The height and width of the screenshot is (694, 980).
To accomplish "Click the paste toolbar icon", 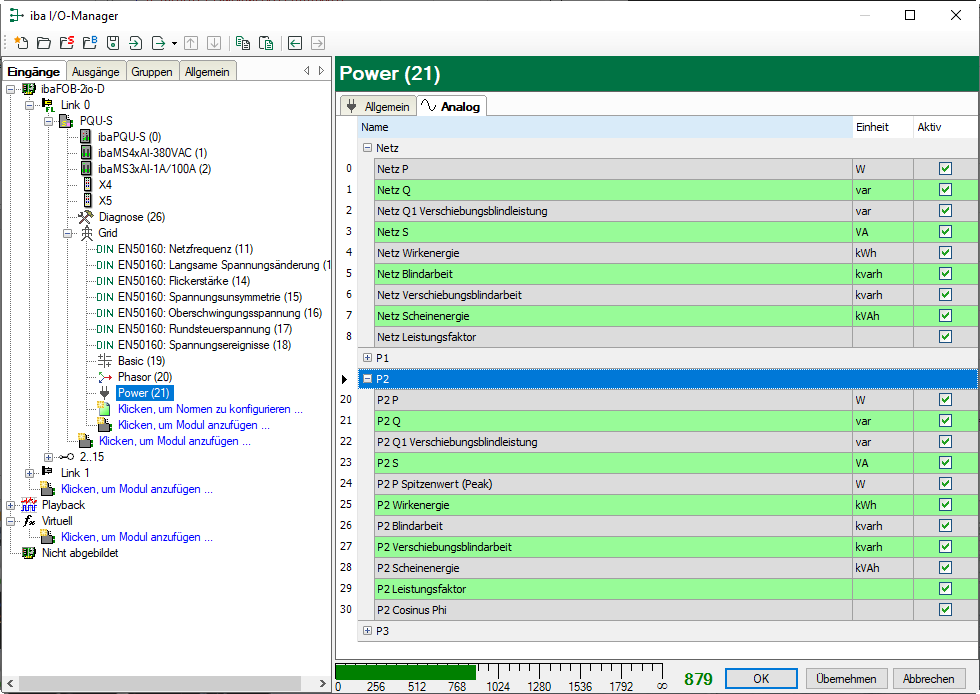I will coord(266,43).
